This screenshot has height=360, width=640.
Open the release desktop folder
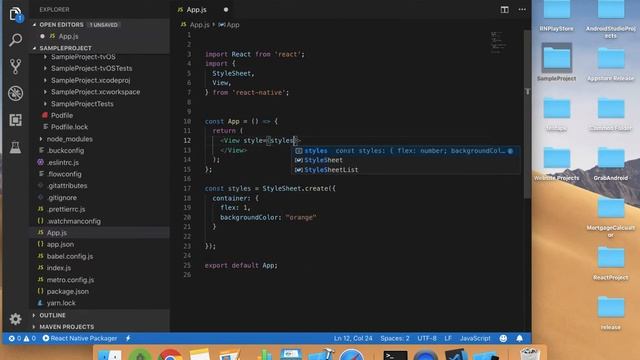(611, 313)
